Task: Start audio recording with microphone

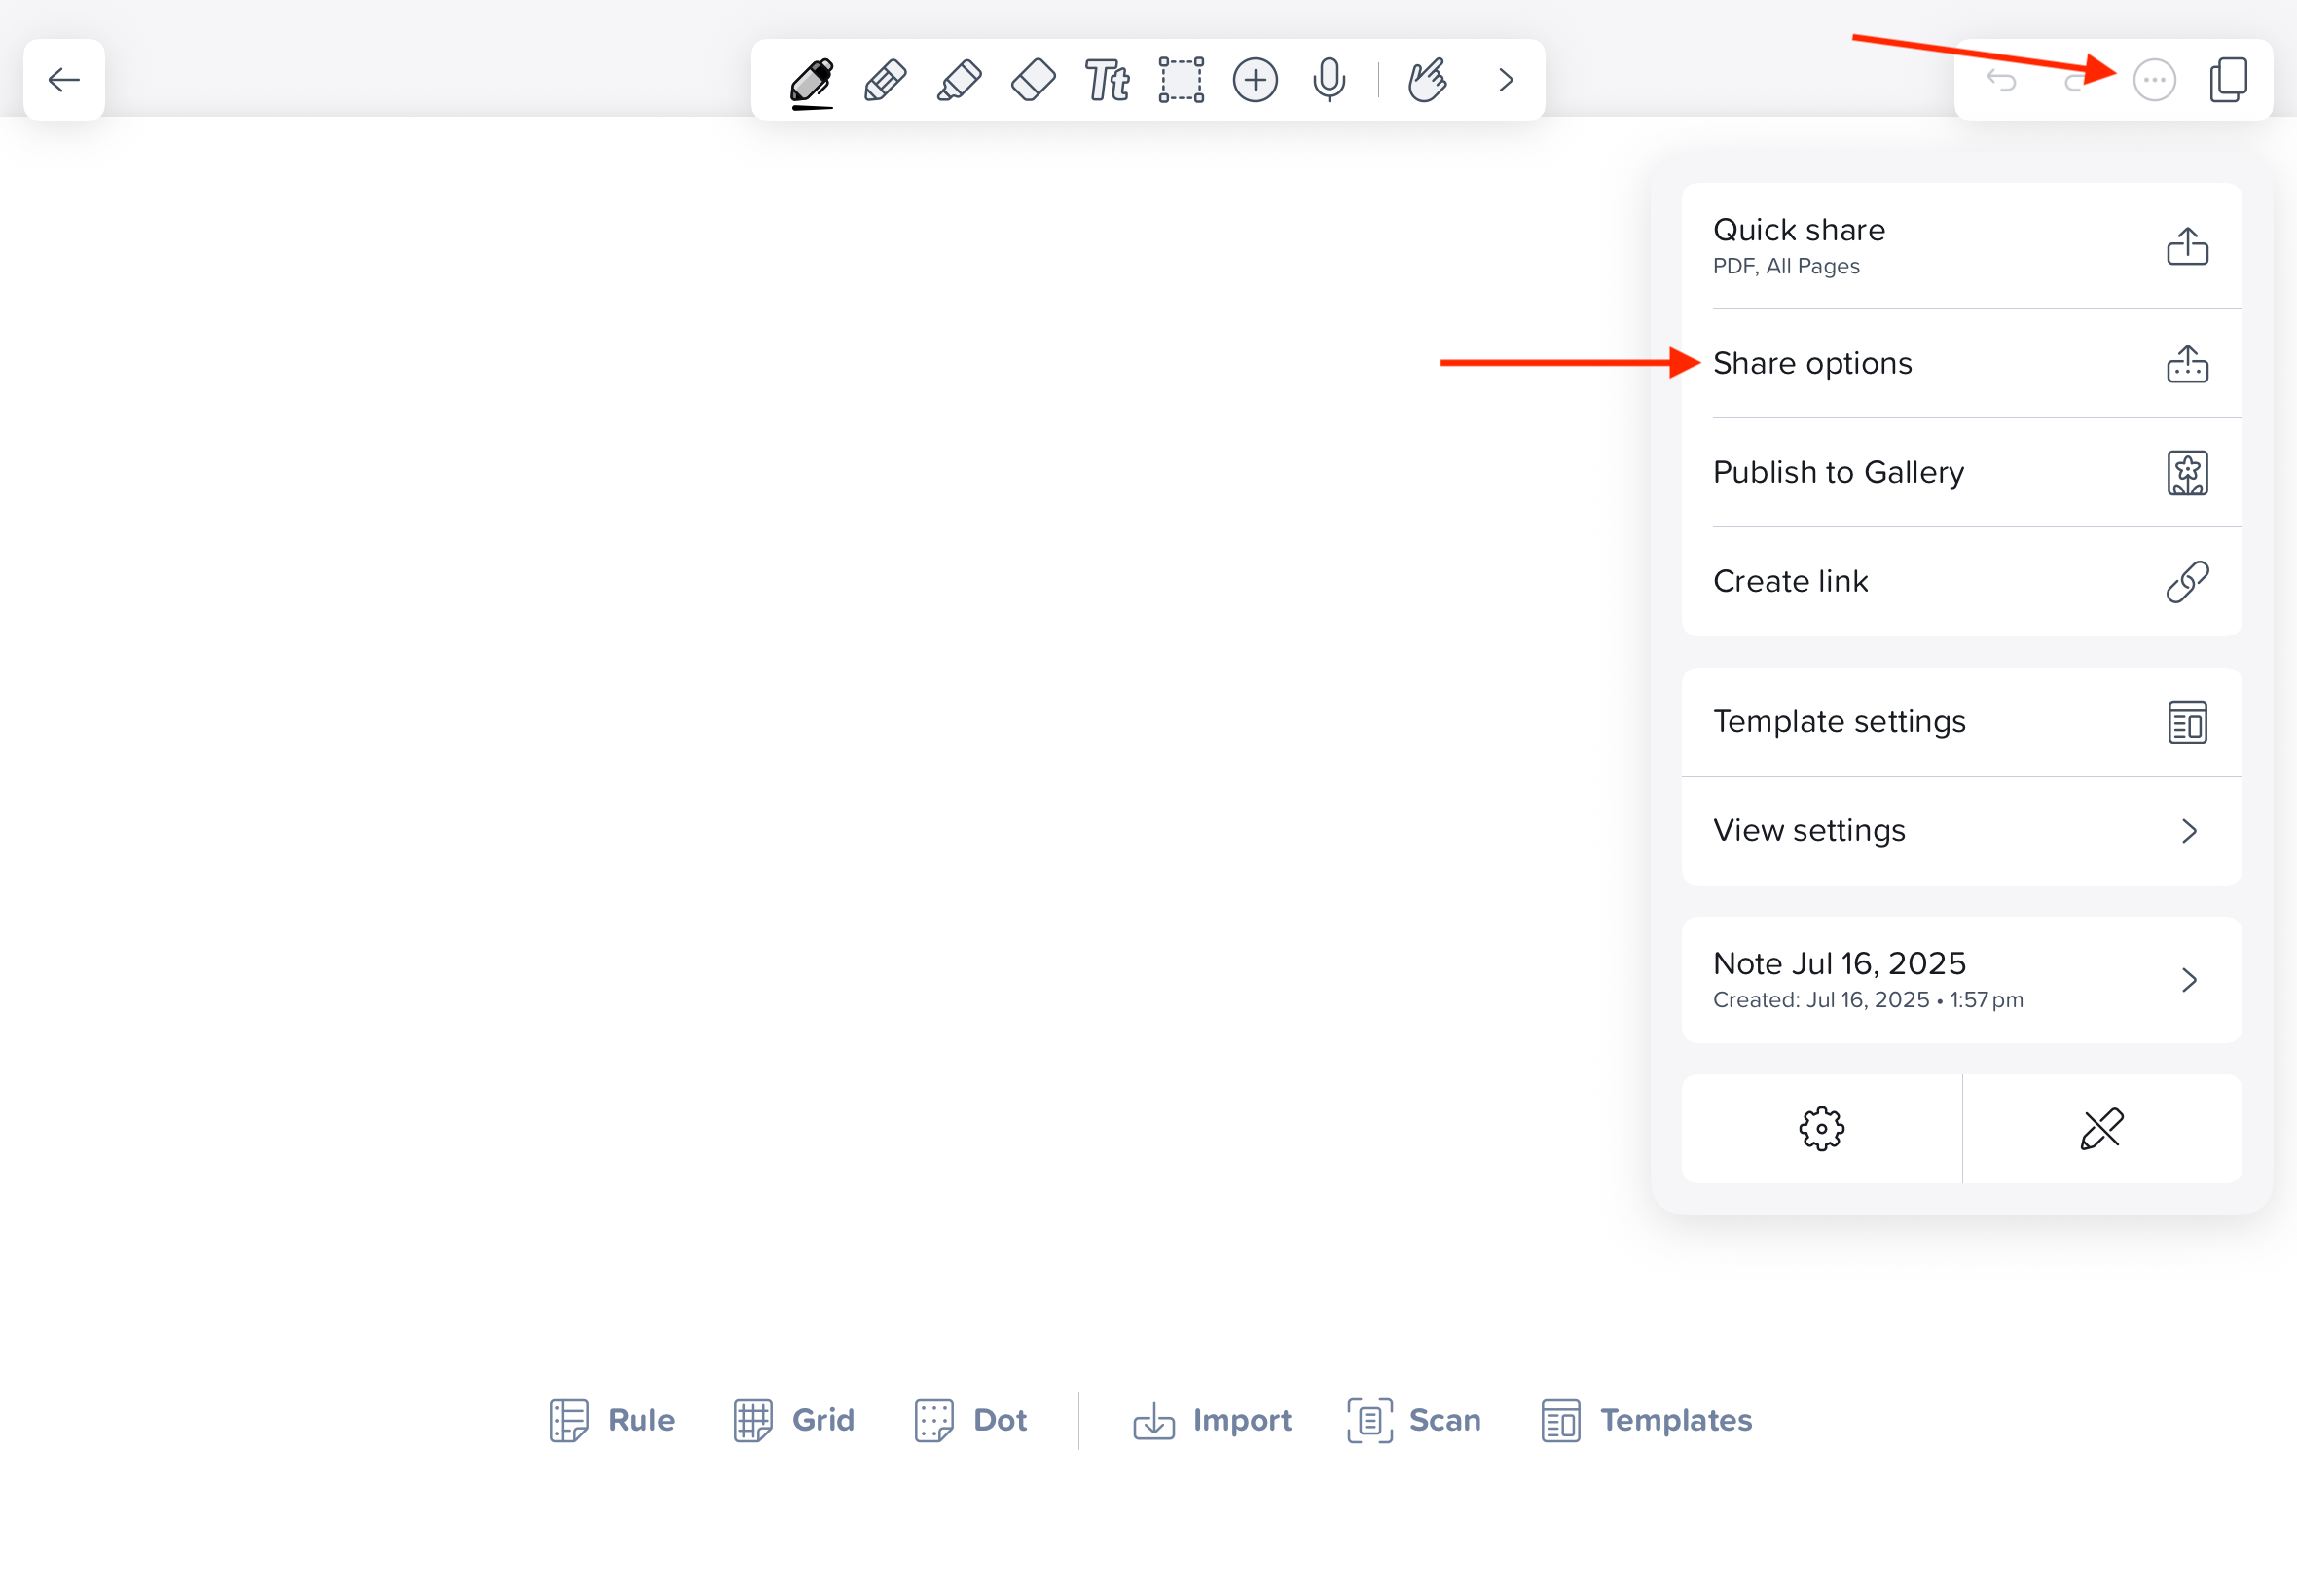Action: [1329, 80]
